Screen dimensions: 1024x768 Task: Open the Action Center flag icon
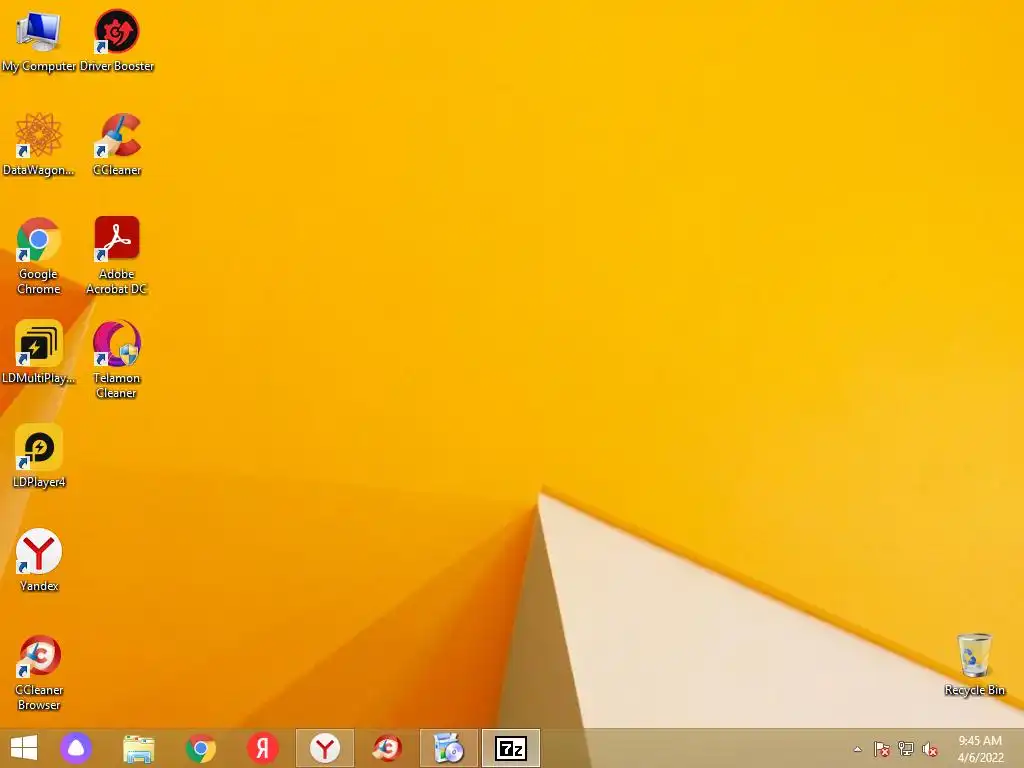click(x=882, y=749)
